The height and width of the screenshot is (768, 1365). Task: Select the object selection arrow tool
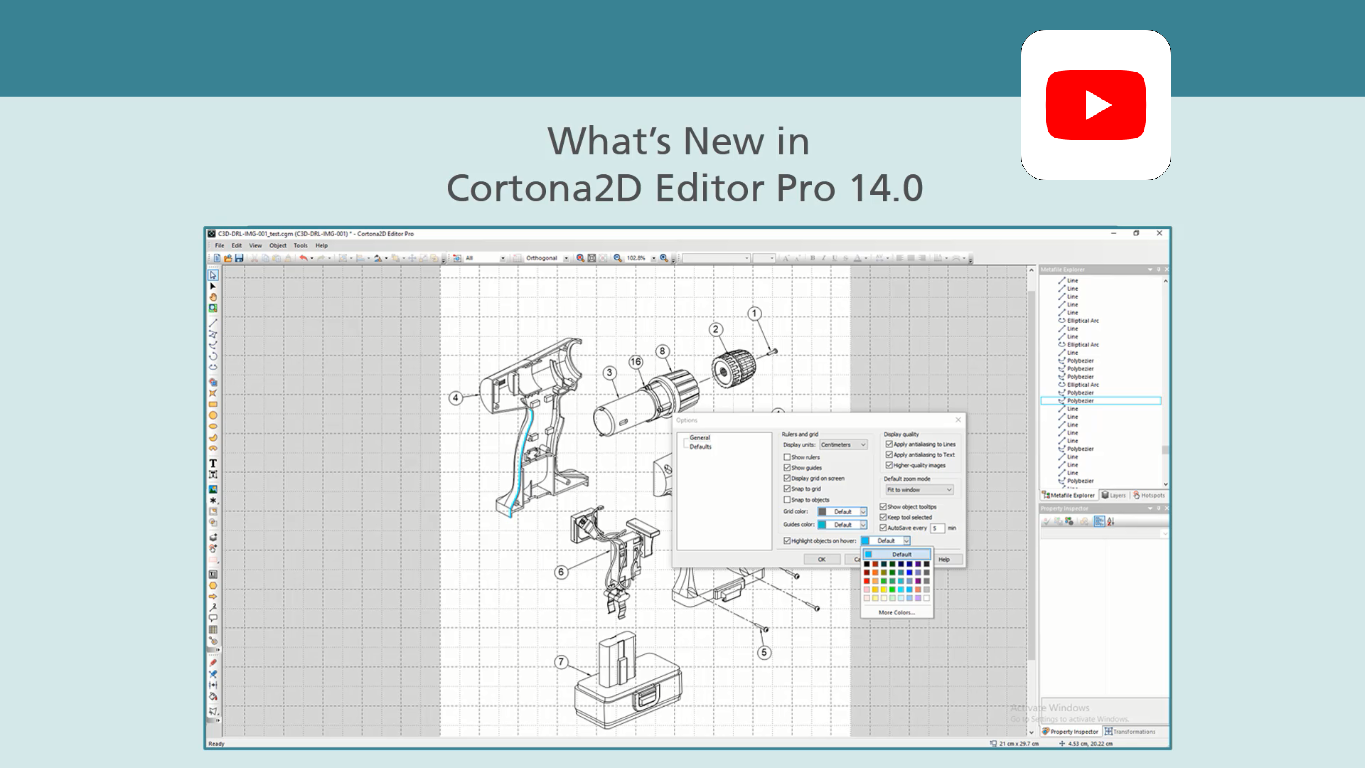coord(213,275)
